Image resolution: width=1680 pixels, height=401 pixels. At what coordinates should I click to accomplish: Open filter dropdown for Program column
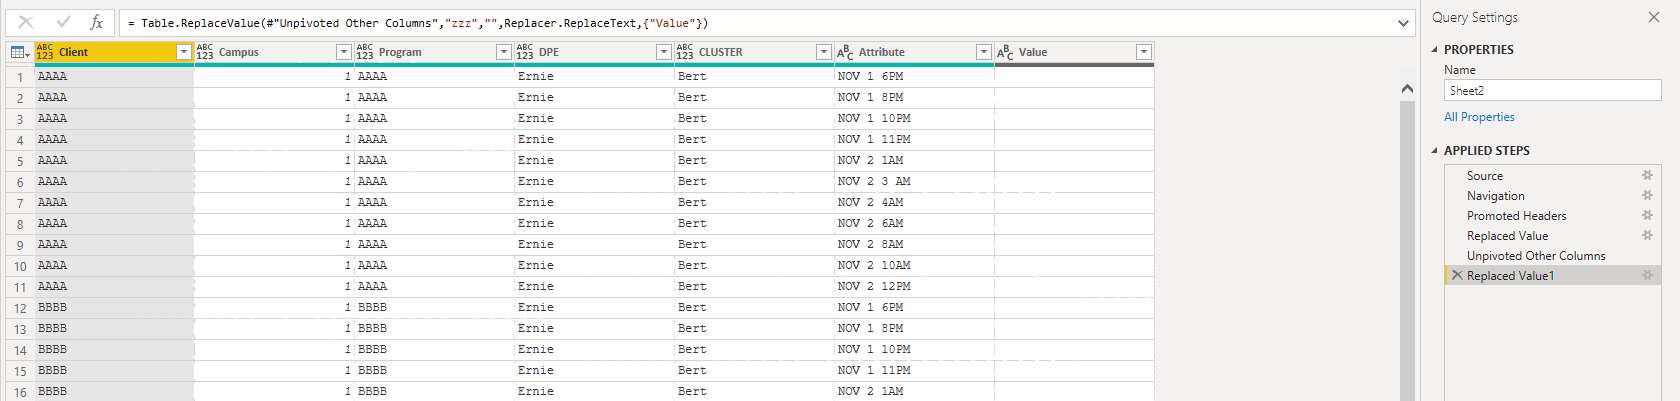point(504,52)
